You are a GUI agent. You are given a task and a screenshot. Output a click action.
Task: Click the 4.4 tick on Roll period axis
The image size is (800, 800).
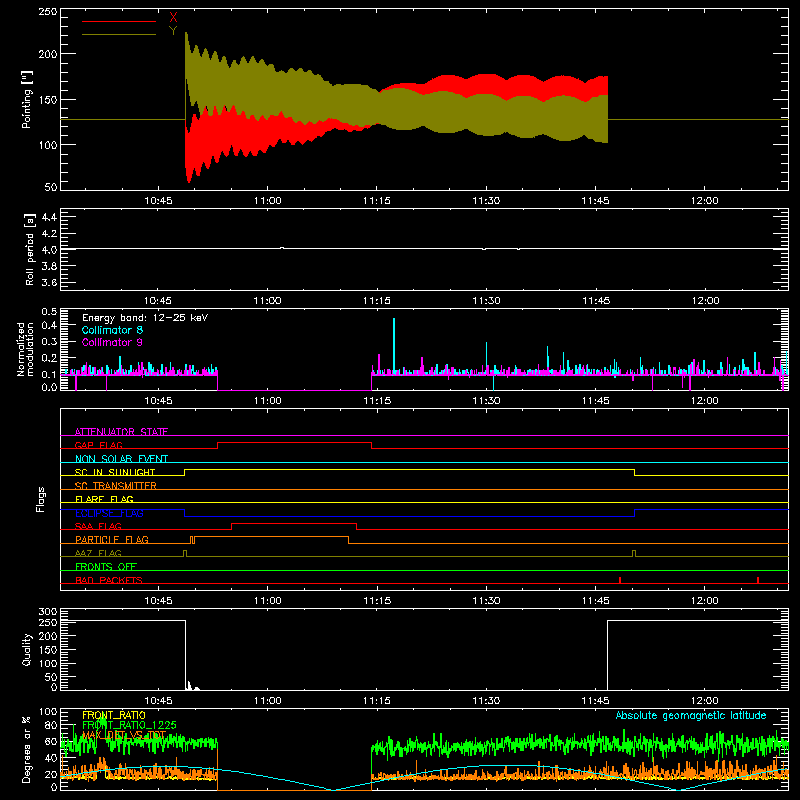click(49, 217)
